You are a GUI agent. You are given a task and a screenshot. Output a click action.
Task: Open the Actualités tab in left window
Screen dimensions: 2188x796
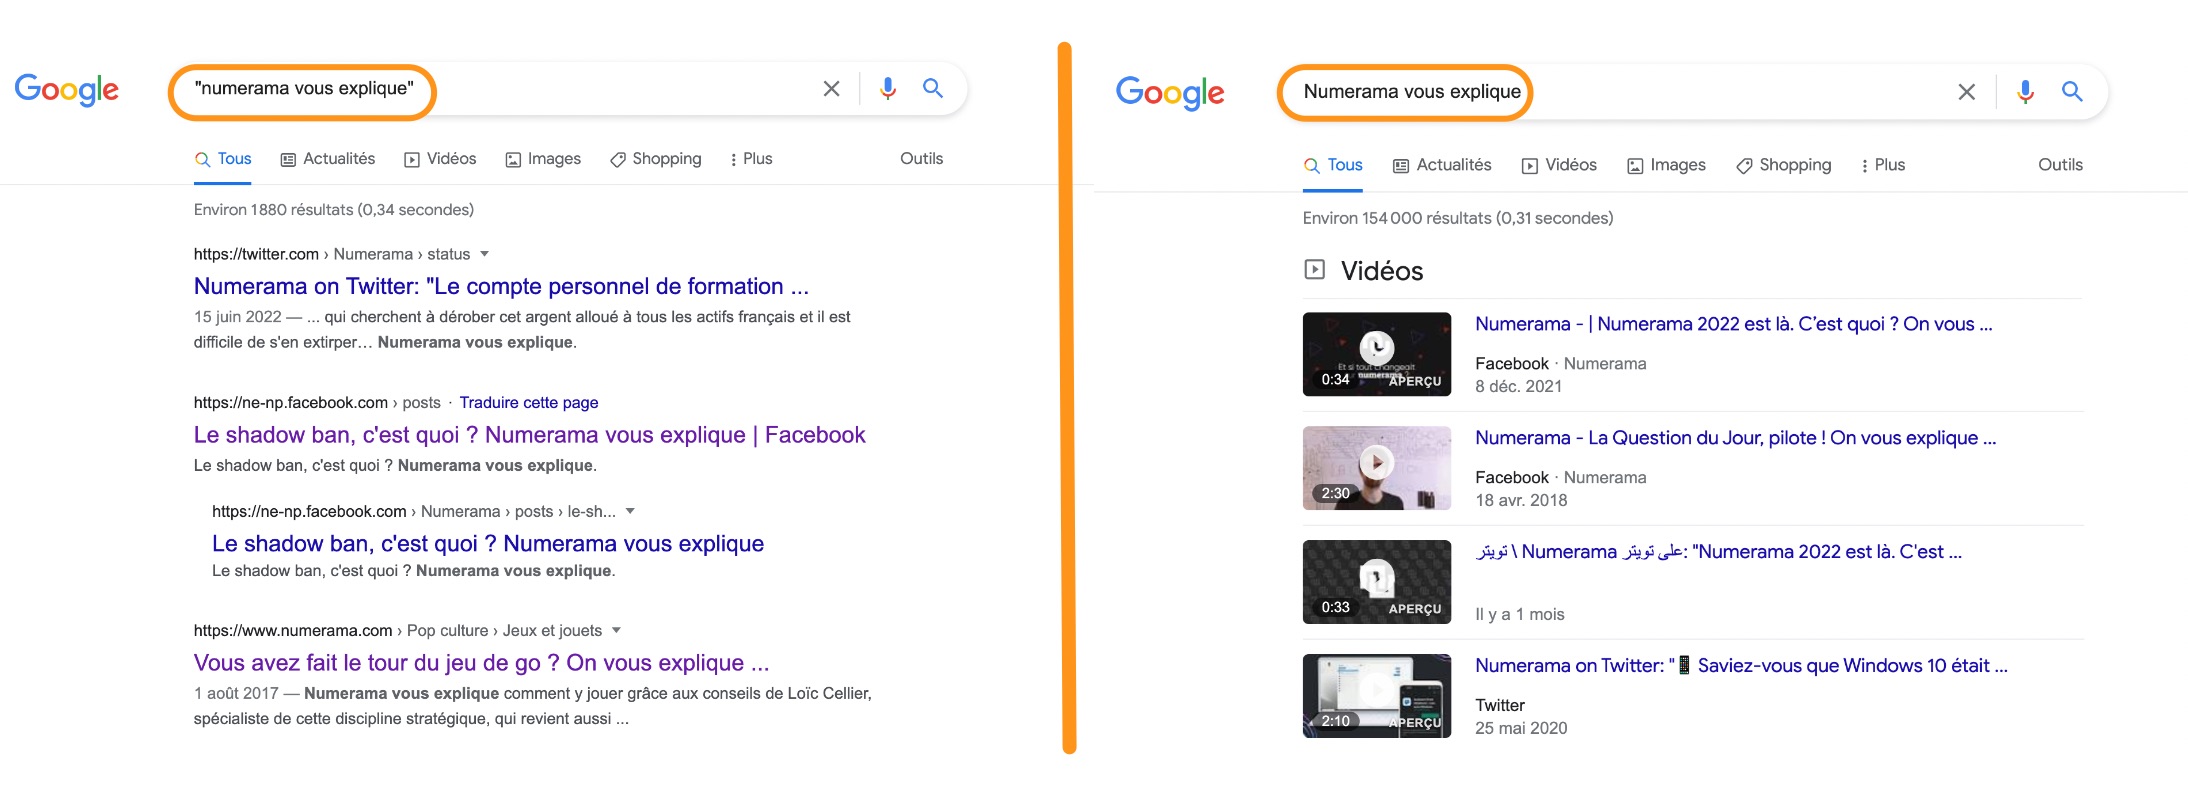click(328, 159)
